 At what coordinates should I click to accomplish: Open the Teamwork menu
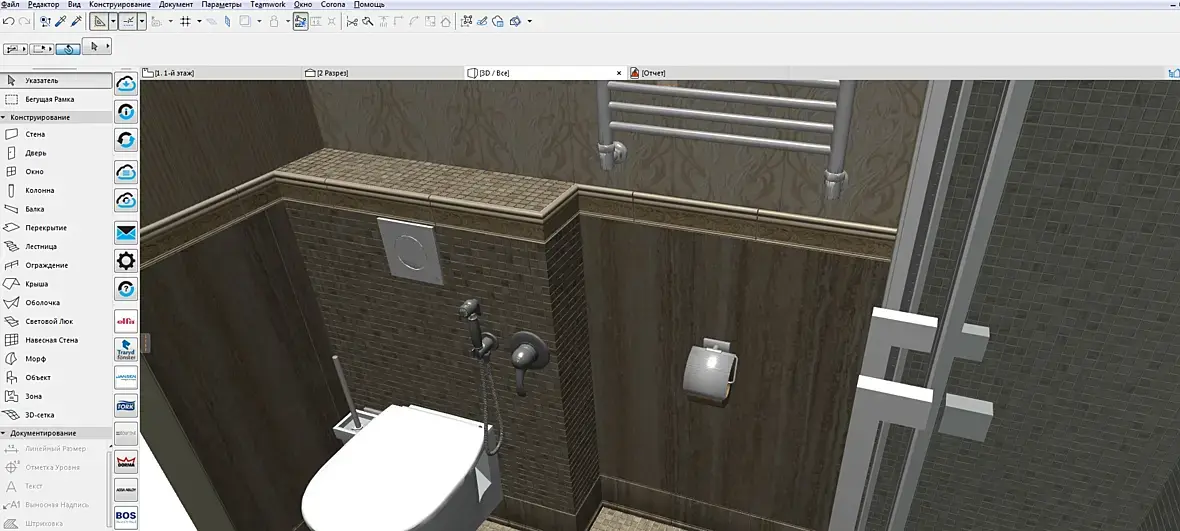pyautogui.click(x=268, y=5)
